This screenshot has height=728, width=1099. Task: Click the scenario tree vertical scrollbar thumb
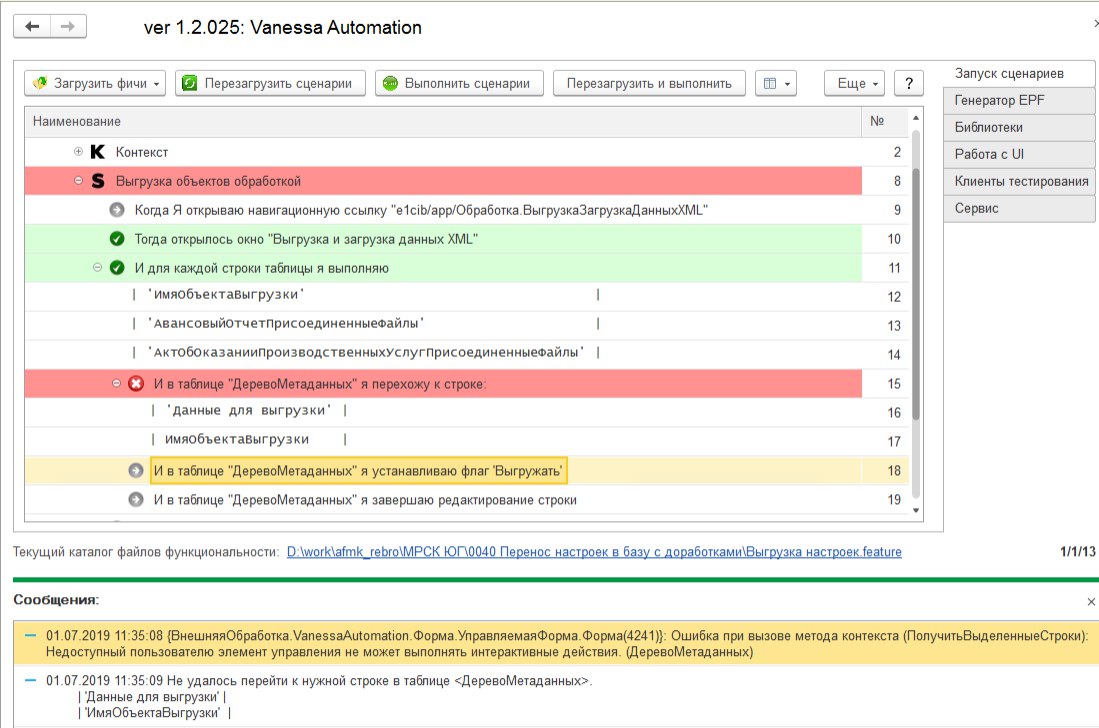point(915,294)
